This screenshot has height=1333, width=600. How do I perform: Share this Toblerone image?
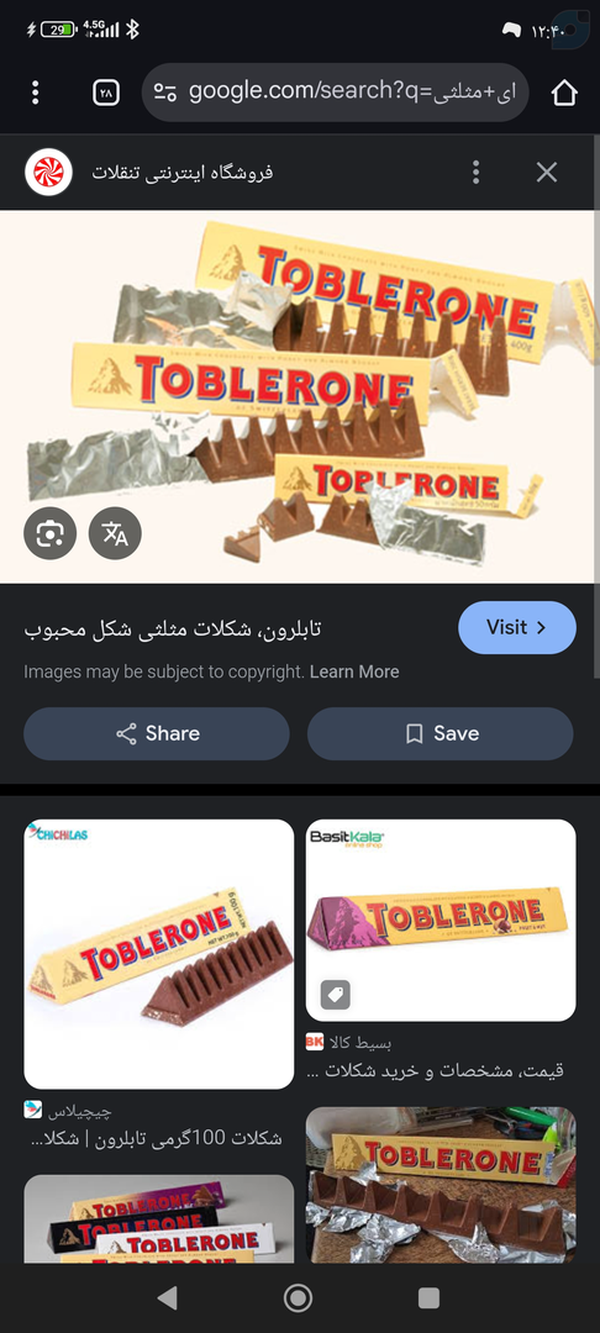click(x=157, y=733)
